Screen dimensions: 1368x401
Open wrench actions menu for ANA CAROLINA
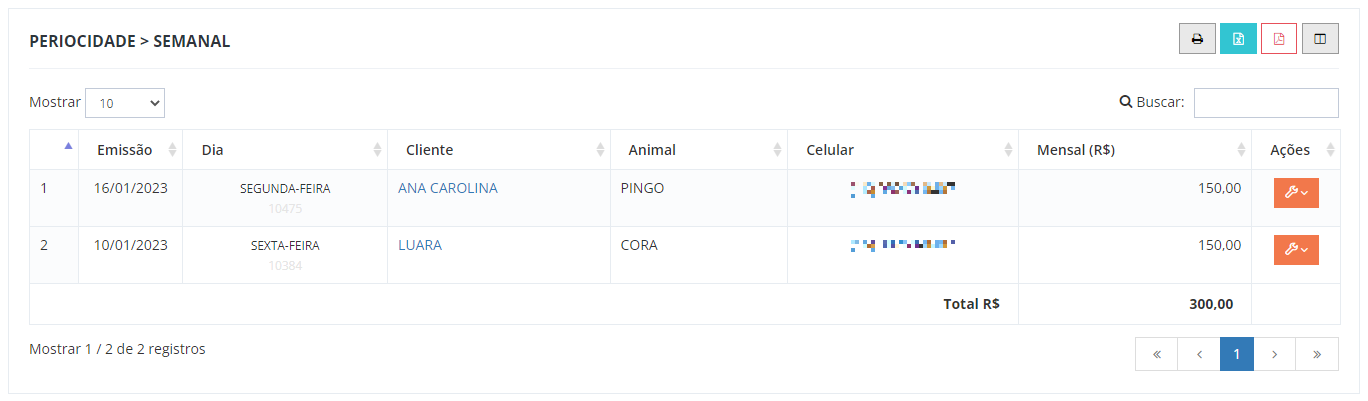(x=1296, y=193)
